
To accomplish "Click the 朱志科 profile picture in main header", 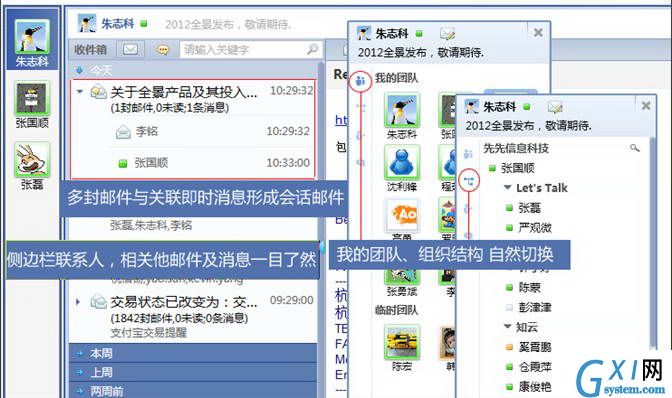I will 87,23.
